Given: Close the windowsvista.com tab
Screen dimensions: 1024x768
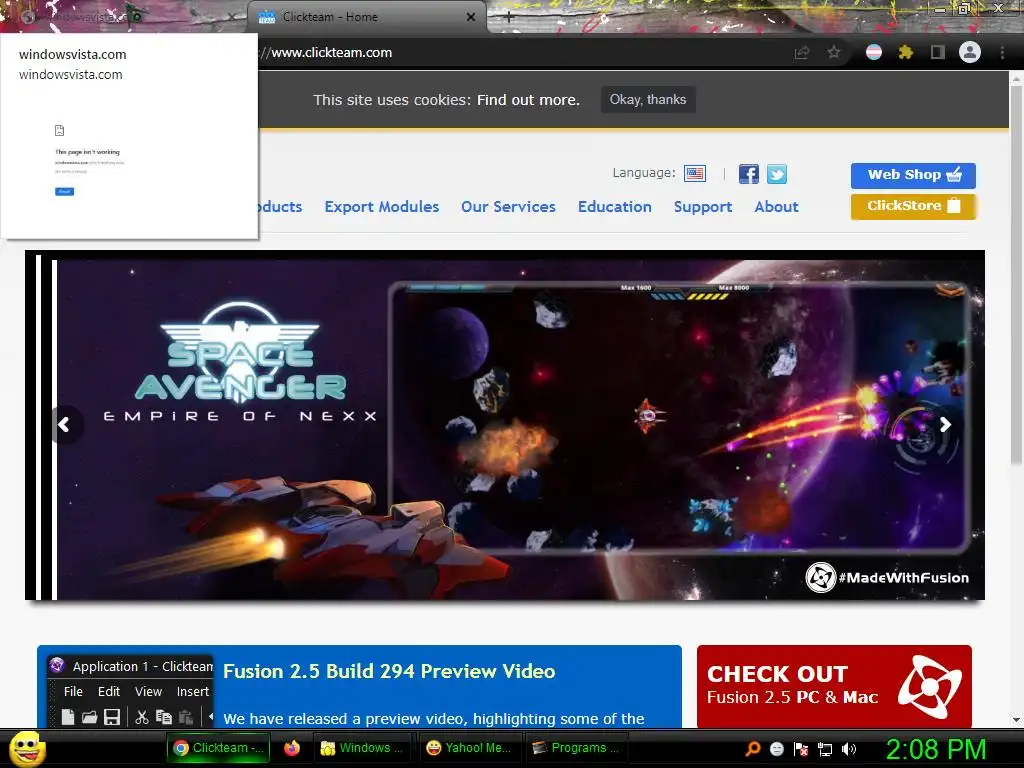Looking at the screenshot, I should tap(232, 17).
